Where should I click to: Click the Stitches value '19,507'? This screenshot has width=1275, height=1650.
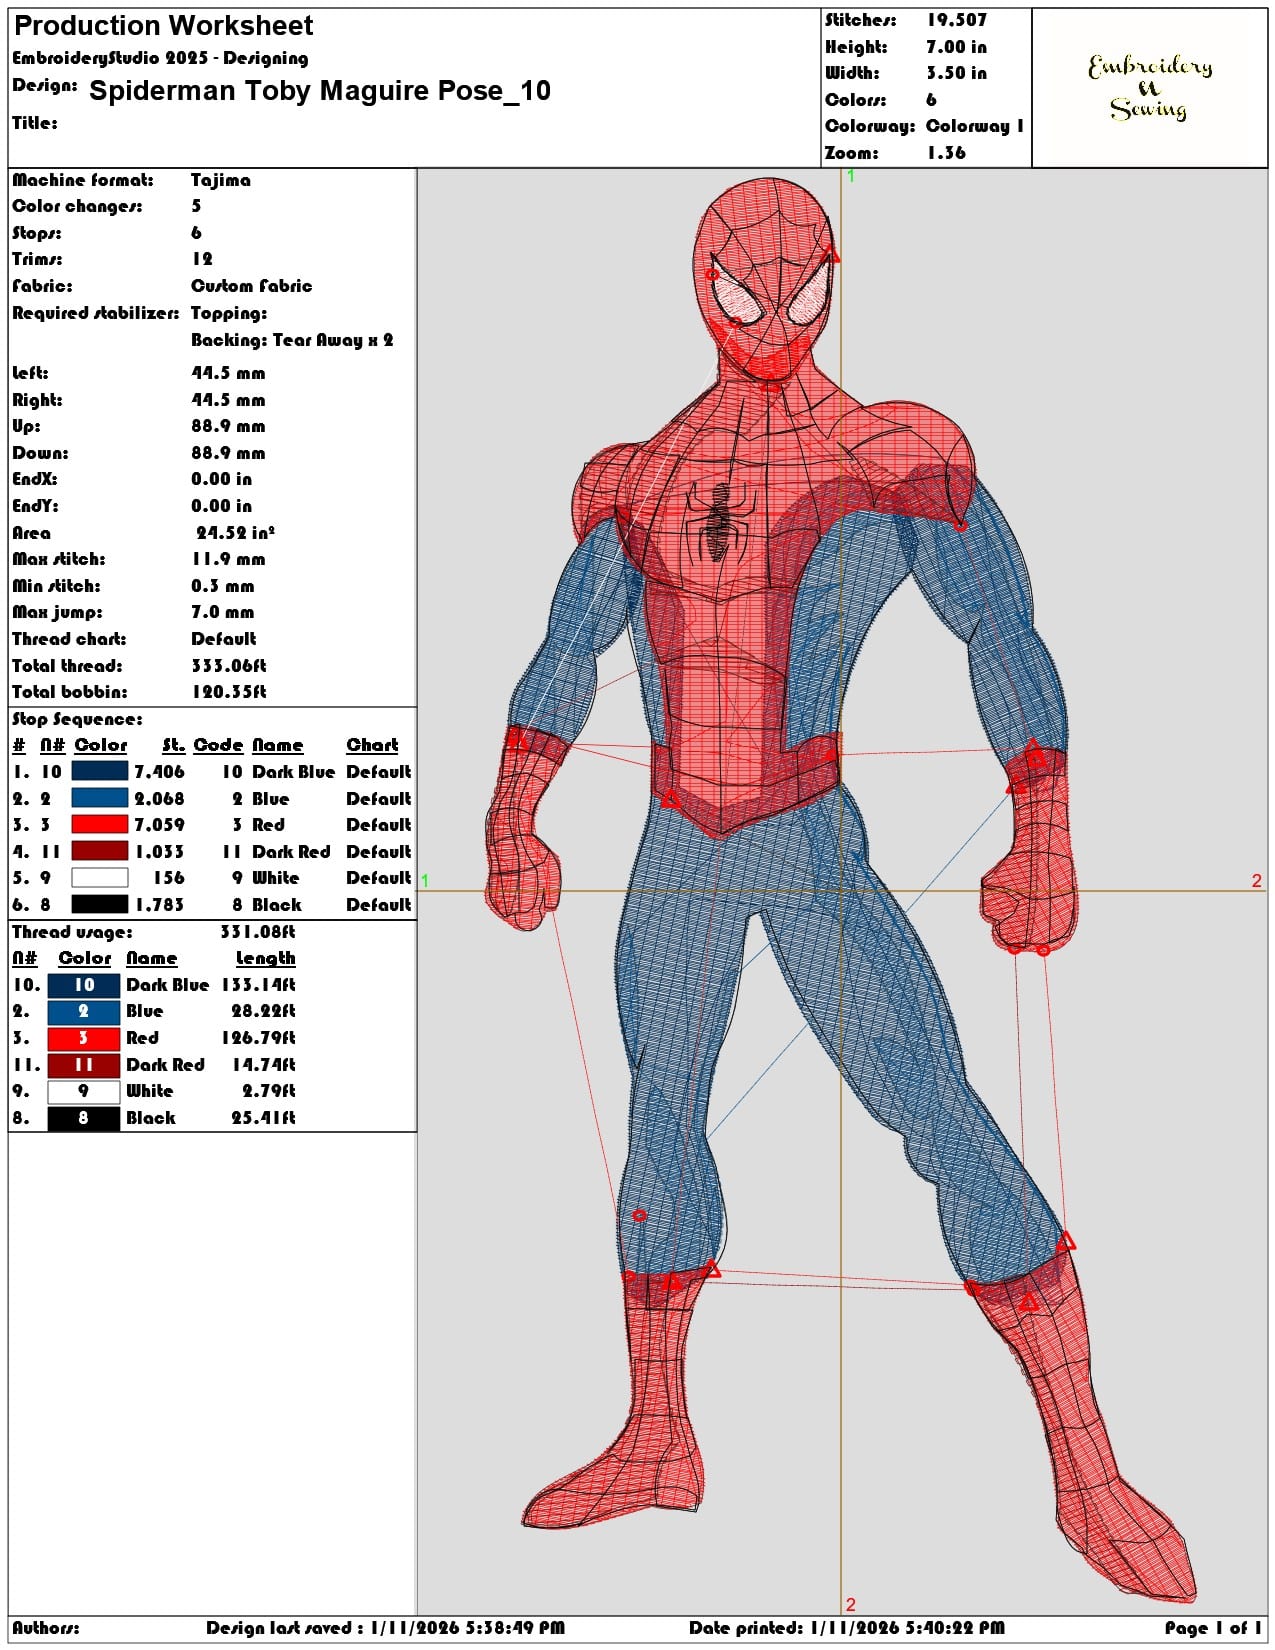point(956,20)
